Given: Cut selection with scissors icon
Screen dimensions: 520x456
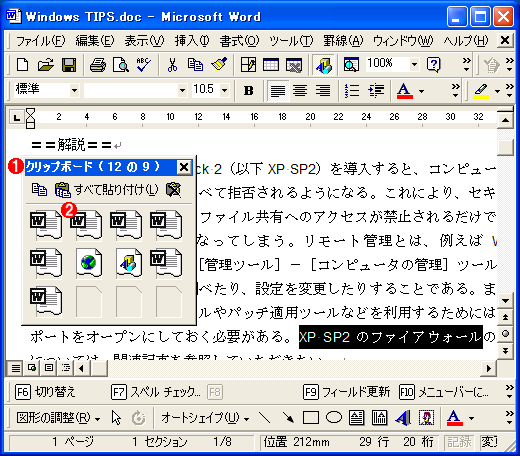Looking at the screenshot, I should pyautogui.click(x=172, y=65).
